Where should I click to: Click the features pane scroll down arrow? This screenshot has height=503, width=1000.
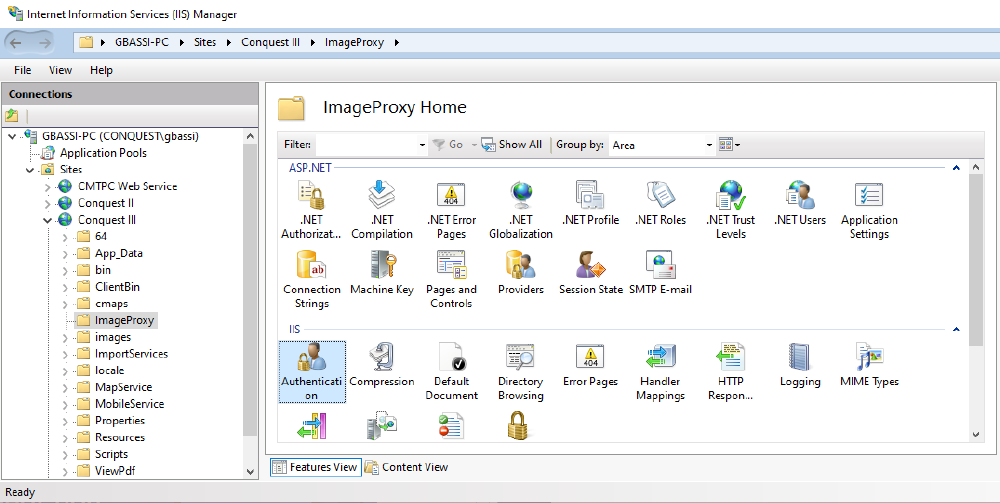pos(976,434)
